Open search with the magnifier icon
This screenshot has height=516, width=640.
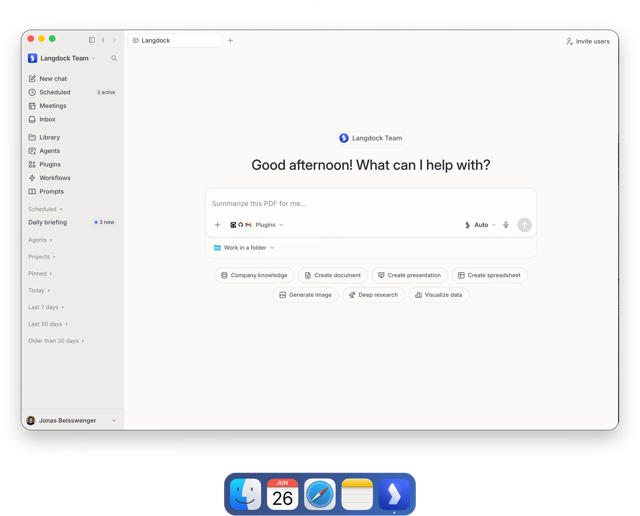tap(114, 58)
